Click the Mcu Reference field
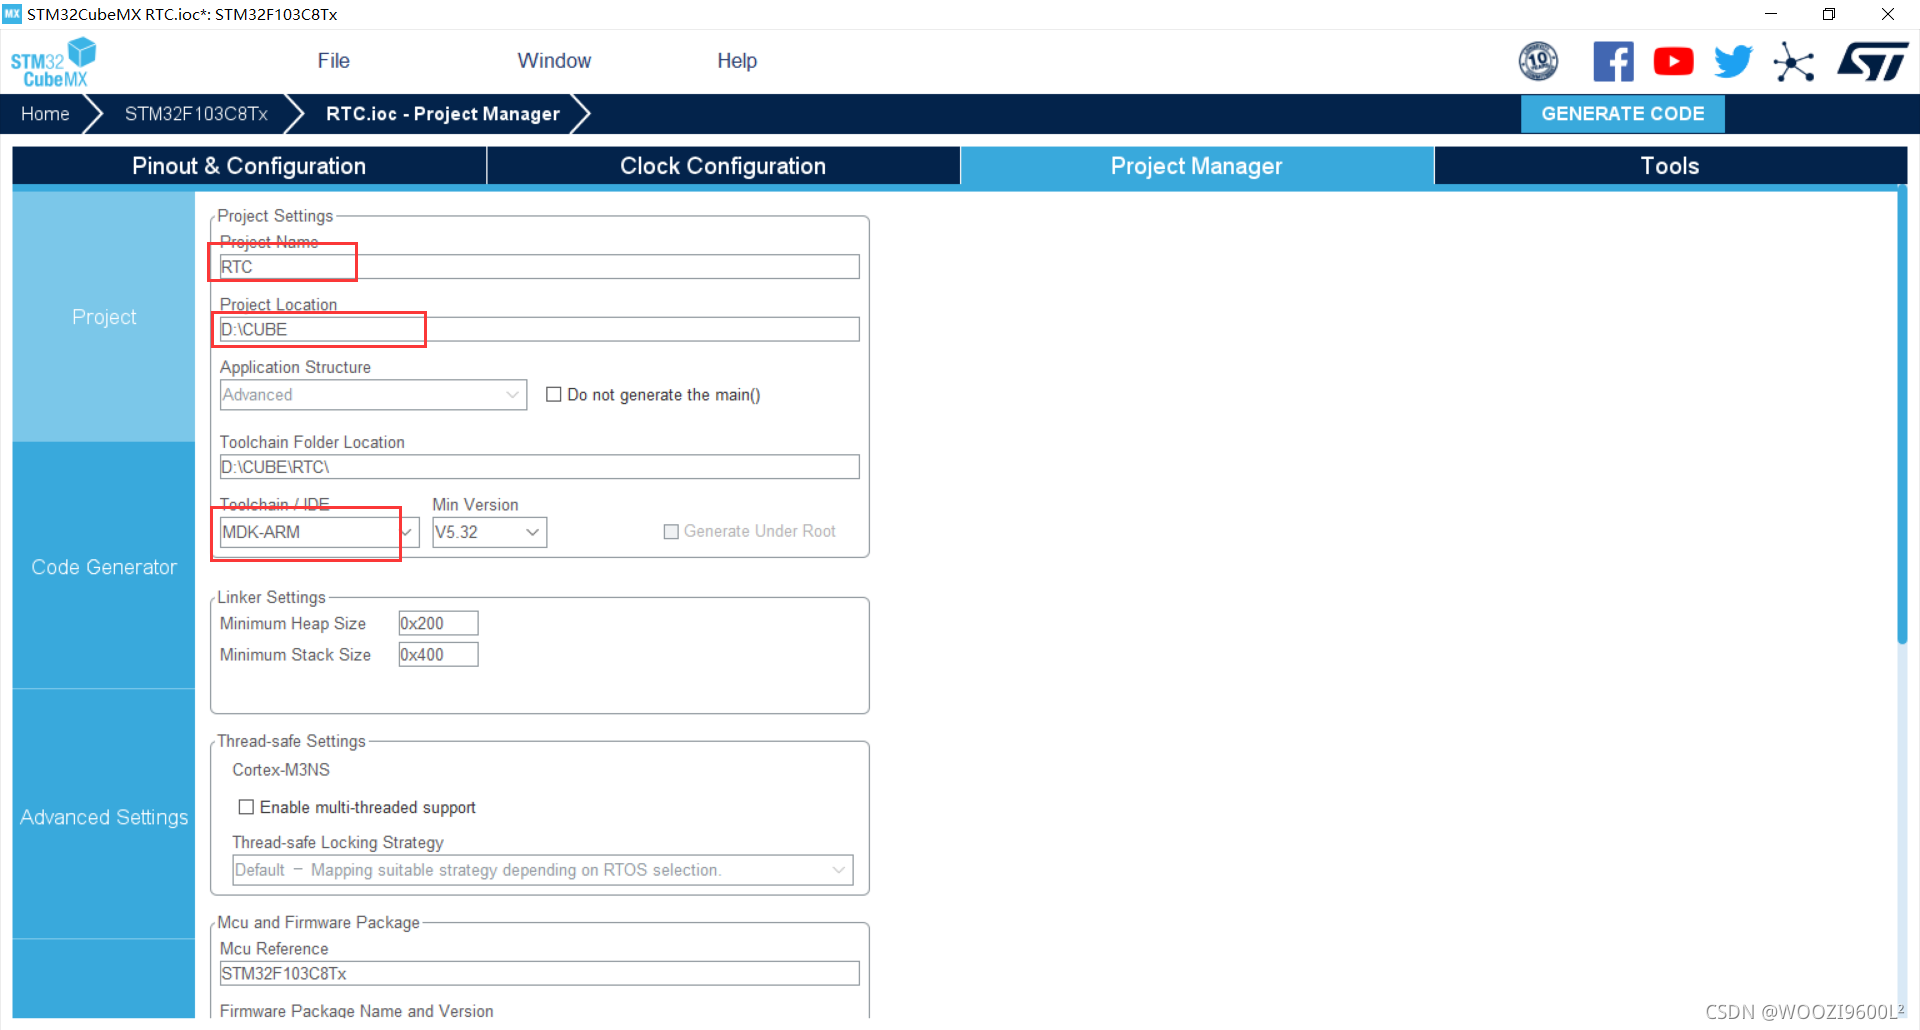 tap(539, 974)
